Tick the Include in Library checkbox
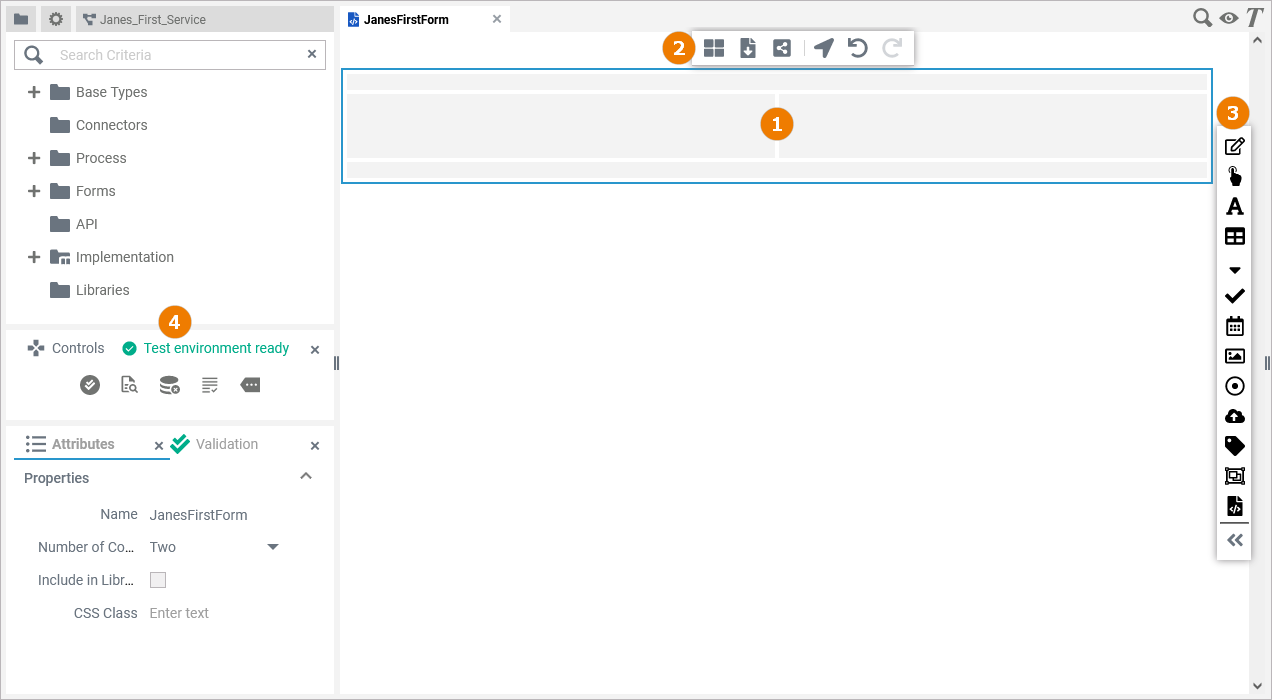Viewport: 1272px width, 700px height. [157, 579]
